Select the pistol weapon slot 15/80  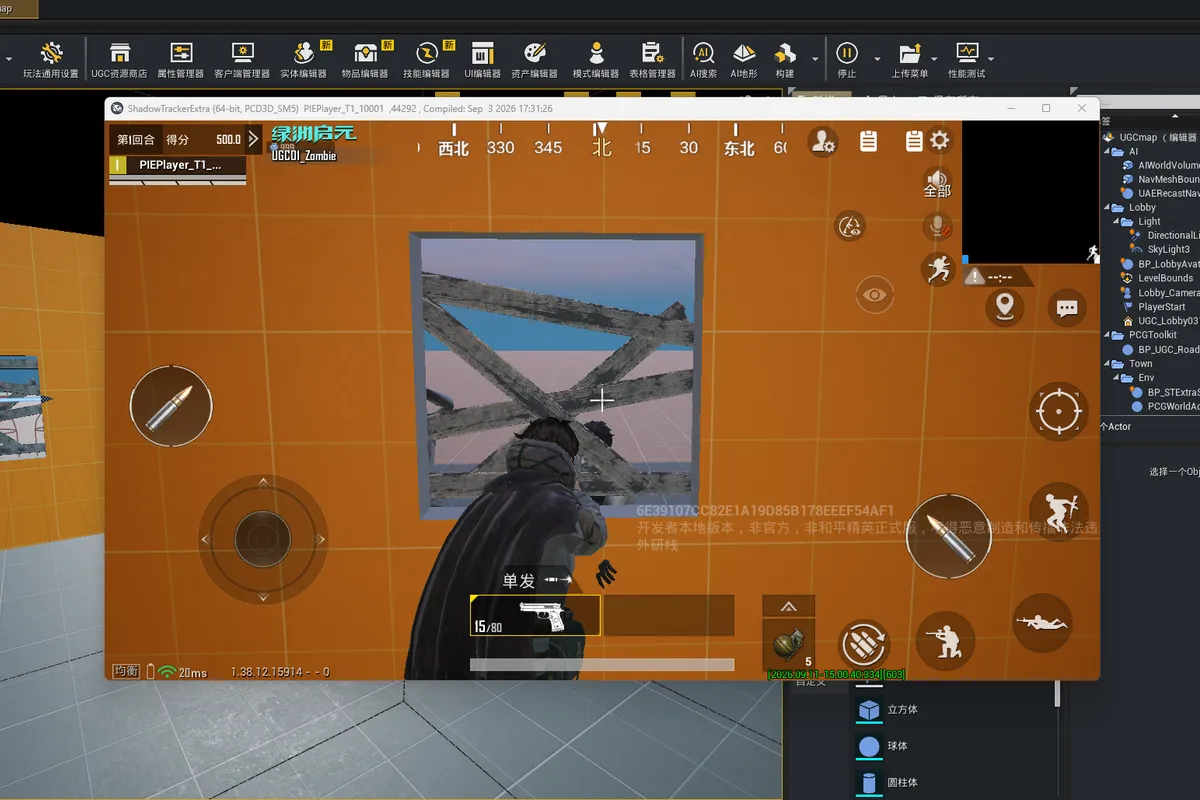tap(535, 616)
